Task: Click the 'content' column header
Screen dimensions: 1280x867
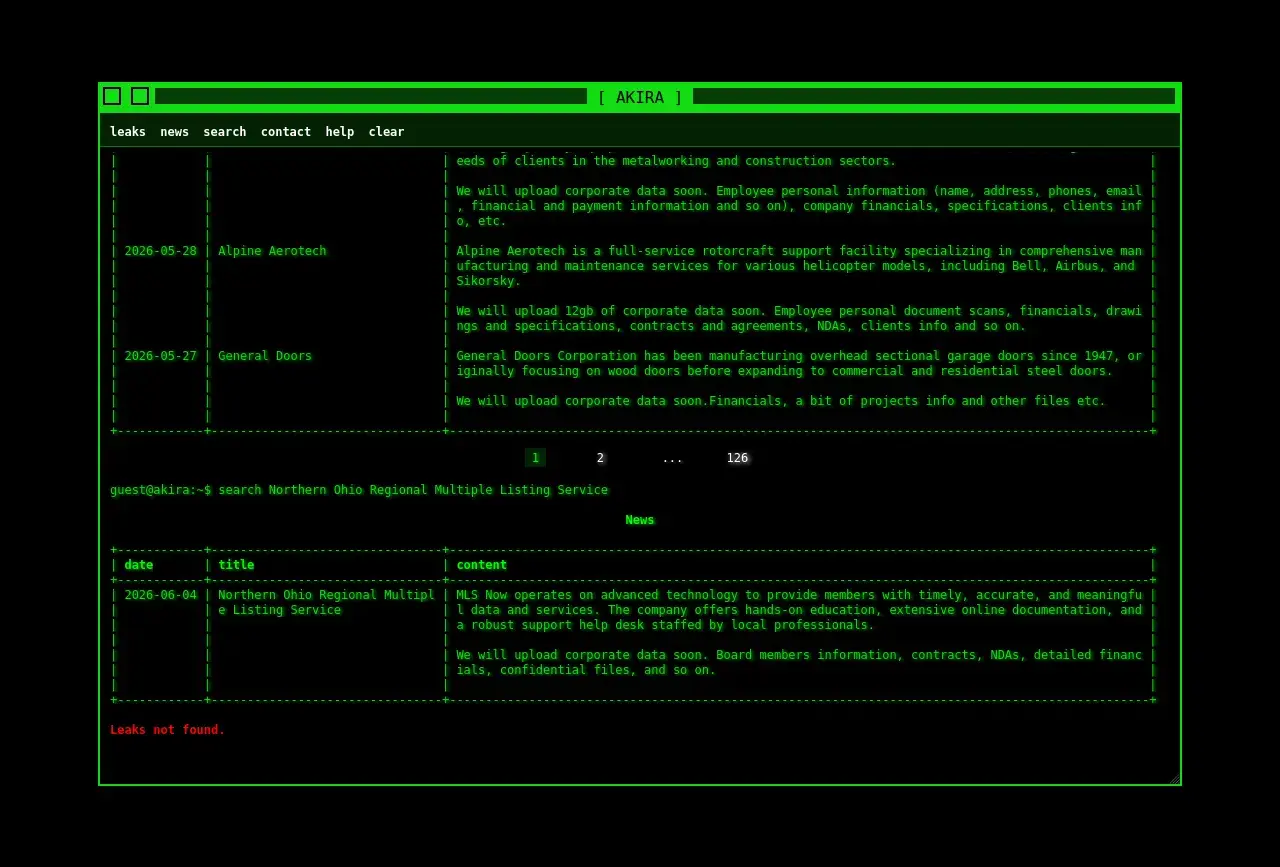Action: click(482, 565)
